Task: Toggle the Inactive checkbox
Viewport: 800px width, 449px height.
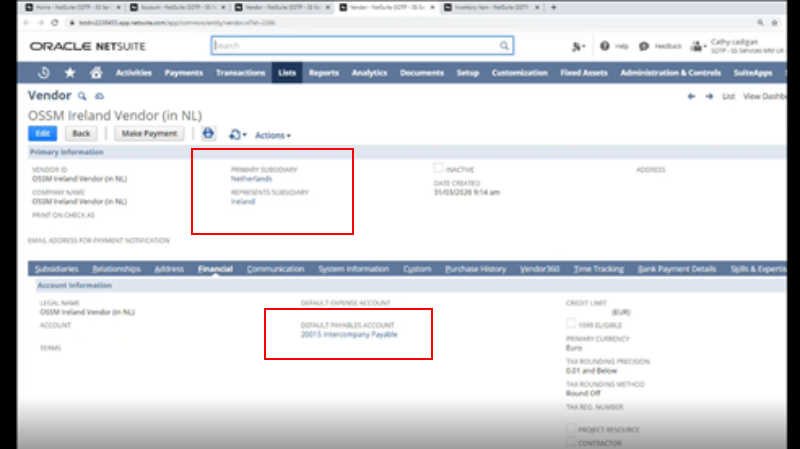Action: tap(438, 168)
